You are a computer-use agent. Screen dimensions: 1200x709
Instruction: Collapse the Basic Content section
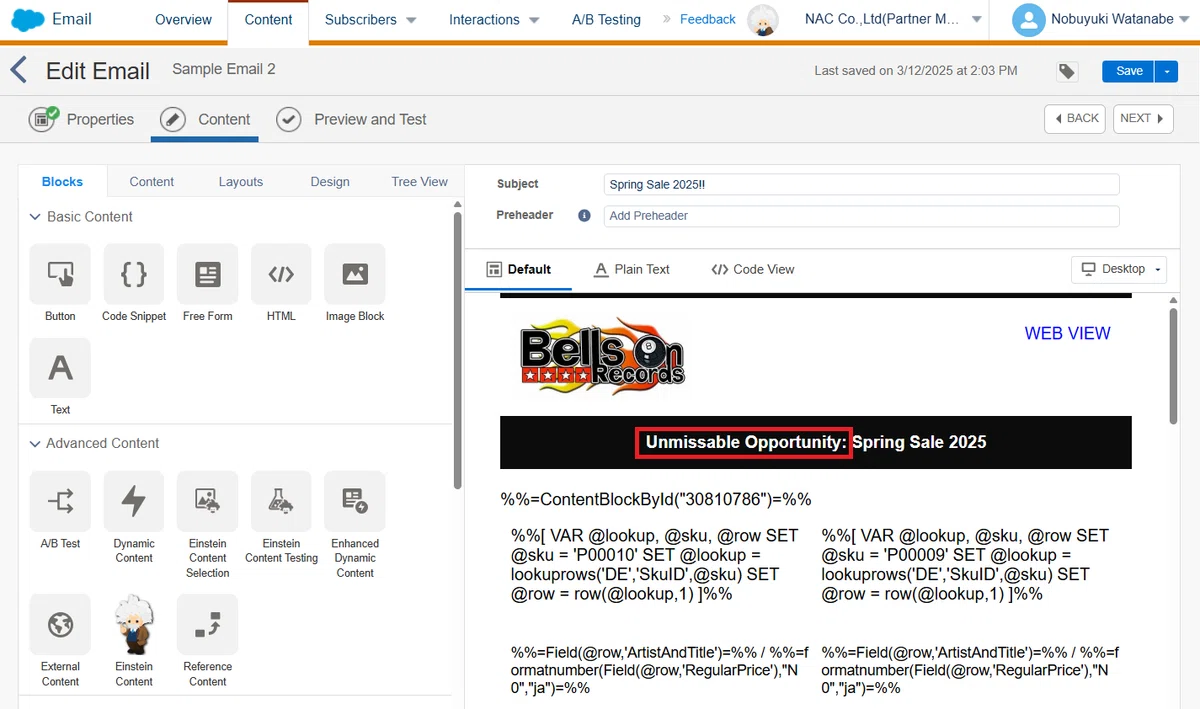coord(35,217)
